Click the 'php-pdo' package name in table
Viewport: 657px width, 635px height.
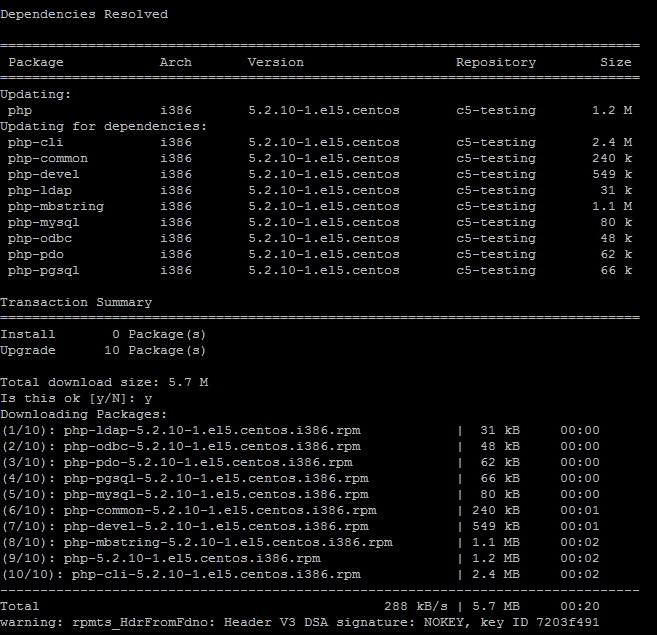tap(36, 254)
